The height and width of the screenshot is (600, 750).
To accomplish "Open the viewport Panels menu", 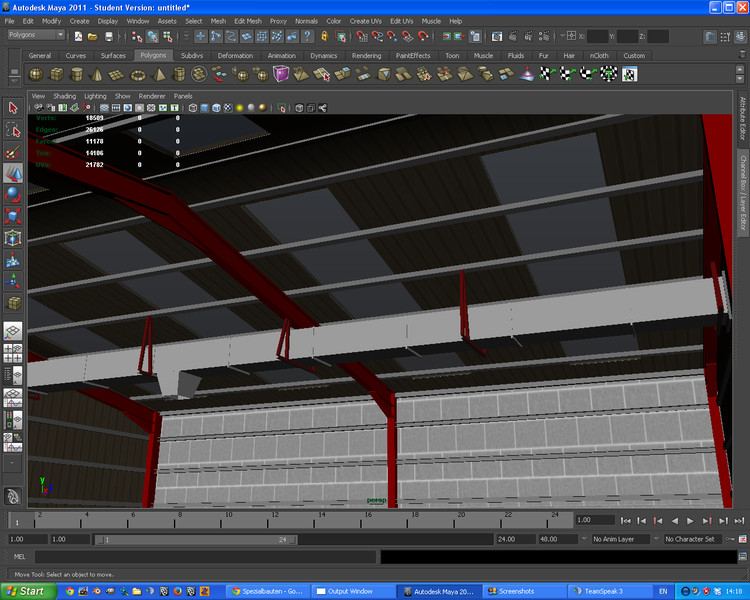I will coord(183,96).
